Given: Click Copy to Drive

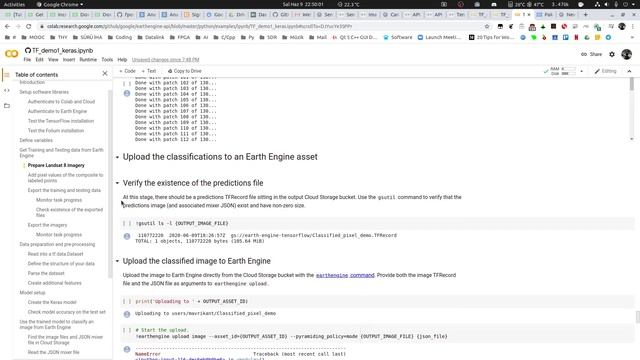Looking at the screenshot, I should 184,71.
